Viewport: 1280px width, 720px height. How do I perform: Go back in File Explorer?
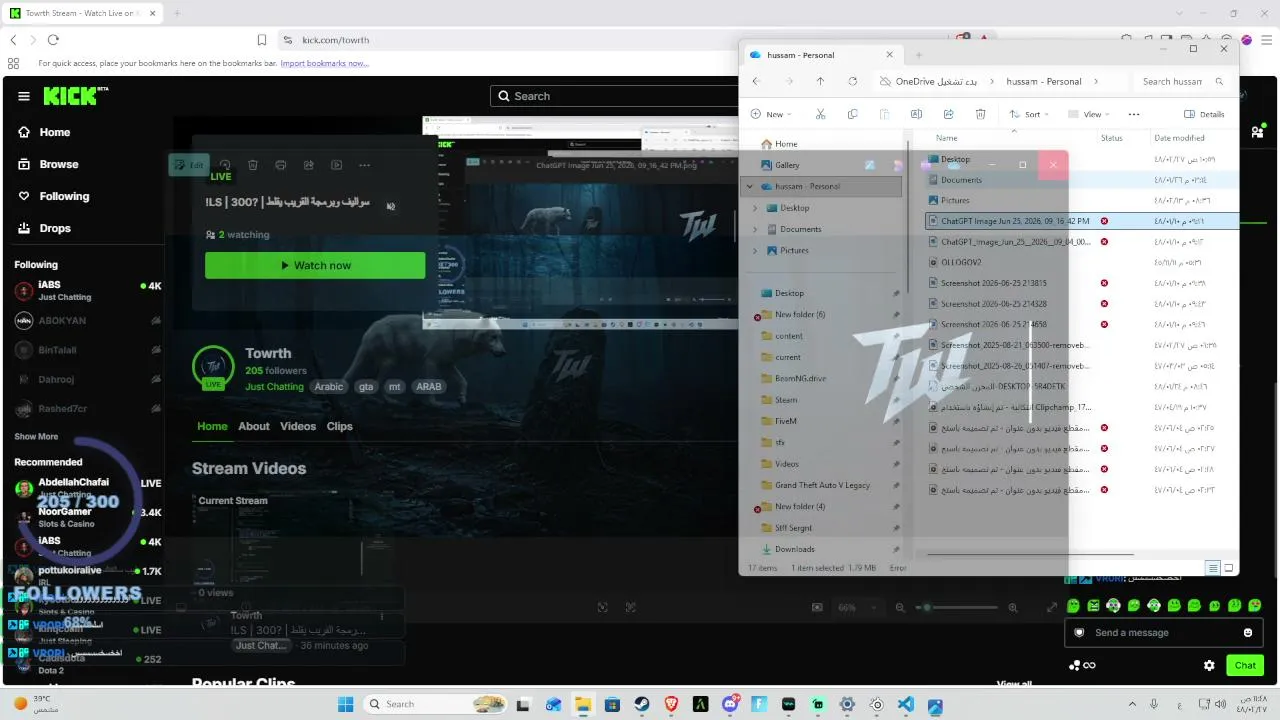[756, 82]
